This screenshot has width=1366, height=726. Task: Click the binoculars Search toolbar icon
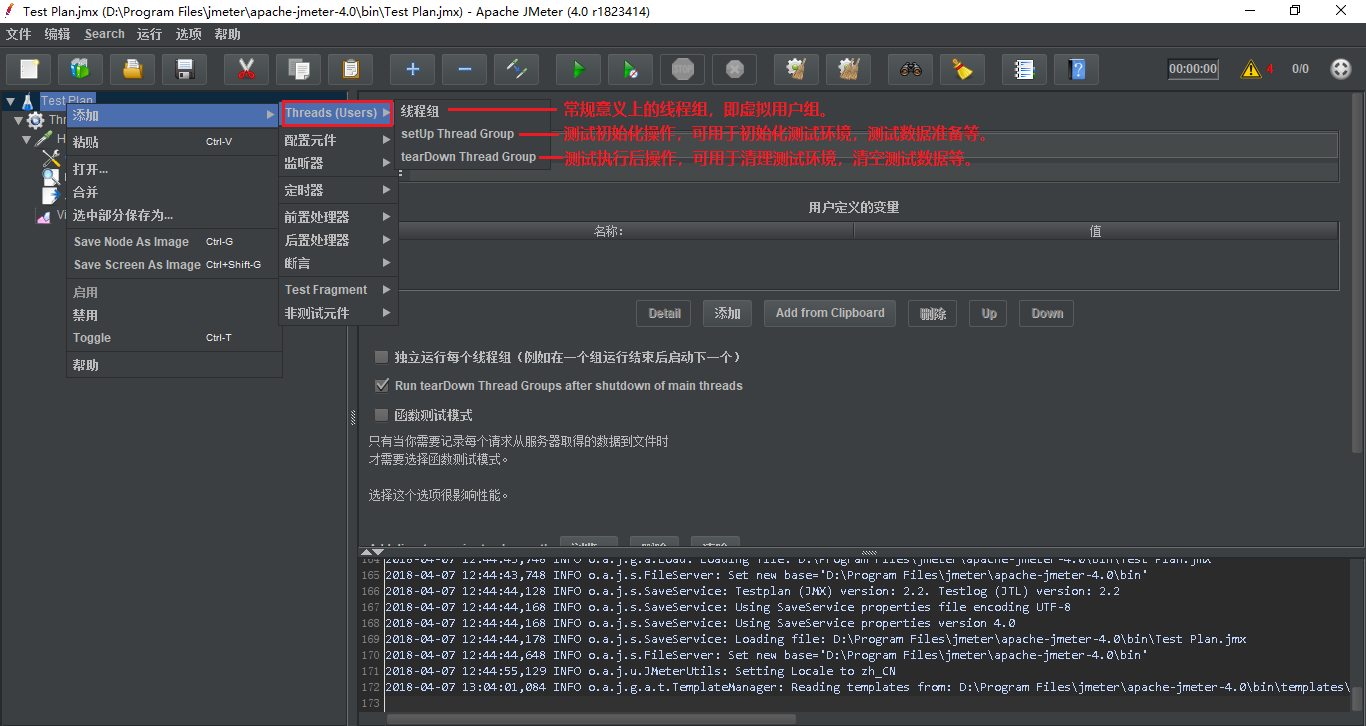coord(910,69)
